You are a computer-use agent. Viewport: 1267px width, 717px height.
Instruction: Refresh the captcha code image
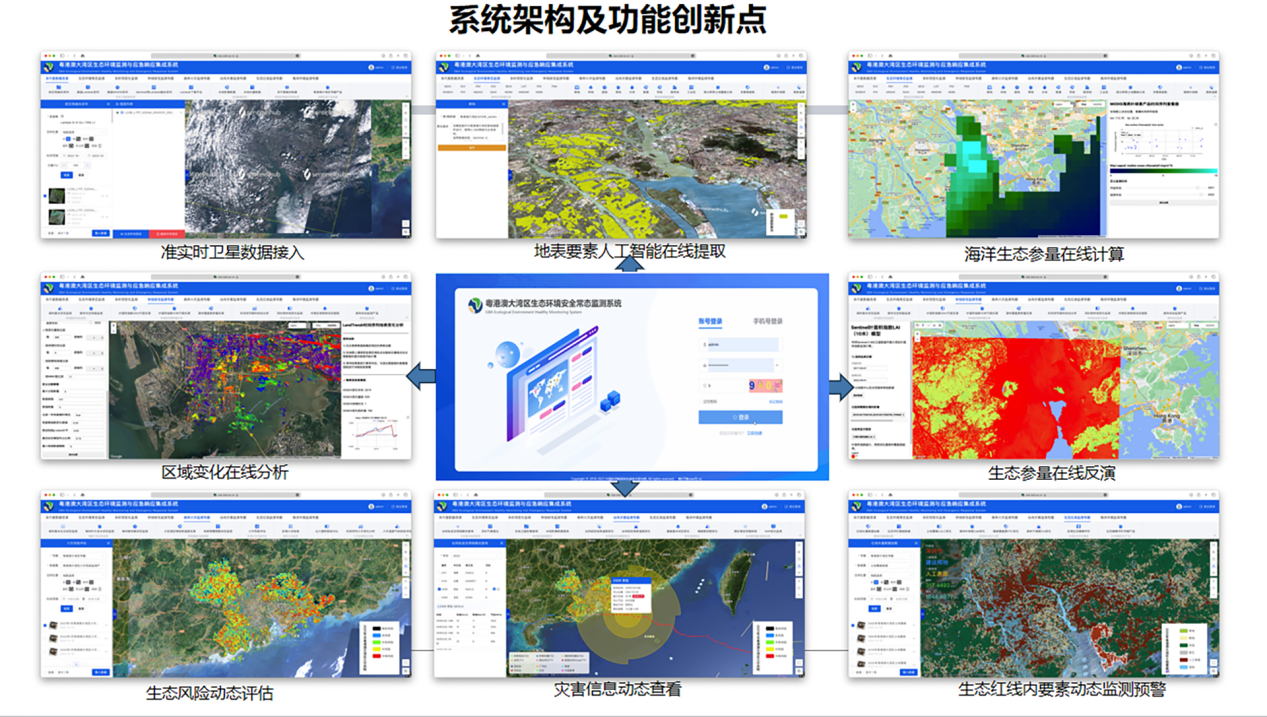[x=766, y=385]
